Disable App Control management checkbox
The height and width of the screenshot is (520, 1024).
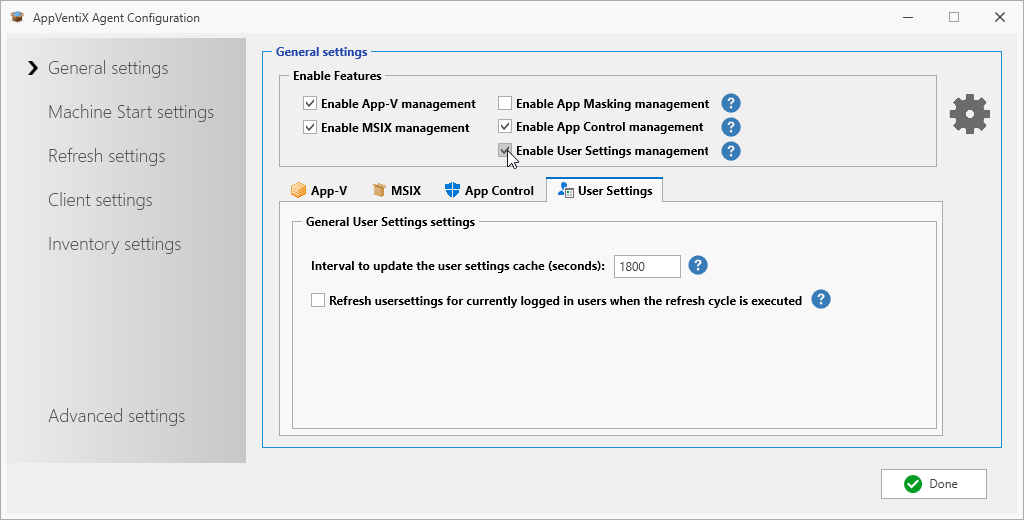click(505, 127)
